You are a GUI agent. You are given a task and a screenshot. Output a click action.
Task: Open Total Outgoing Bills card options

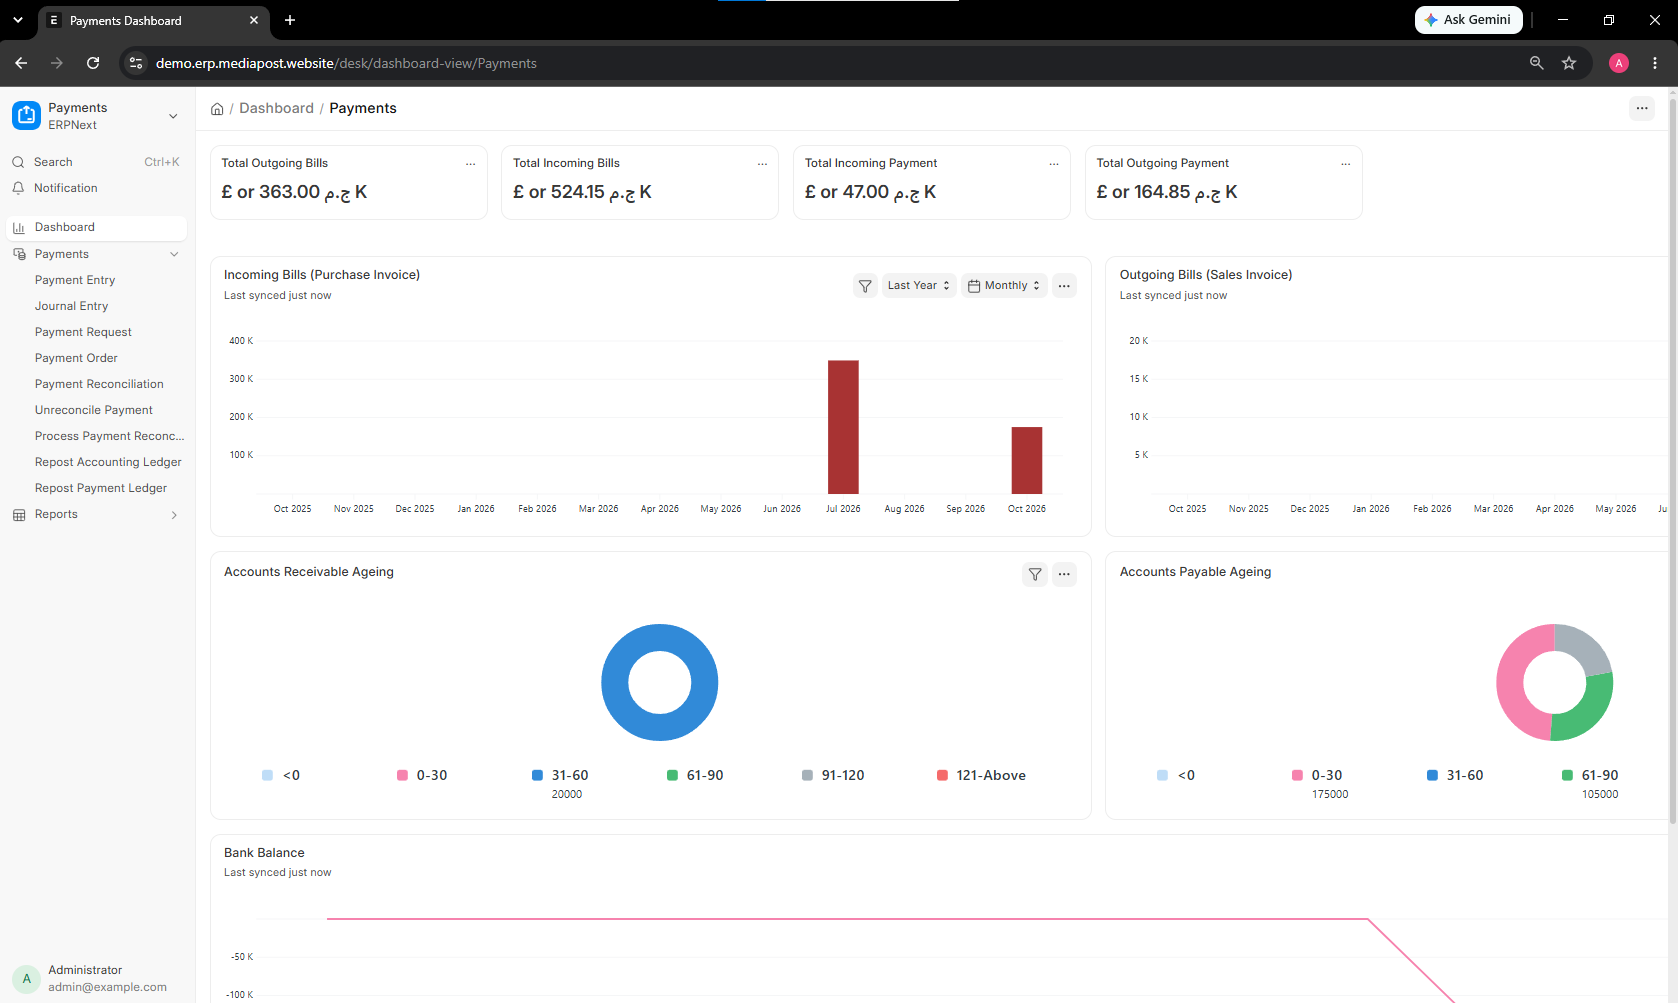470,164
